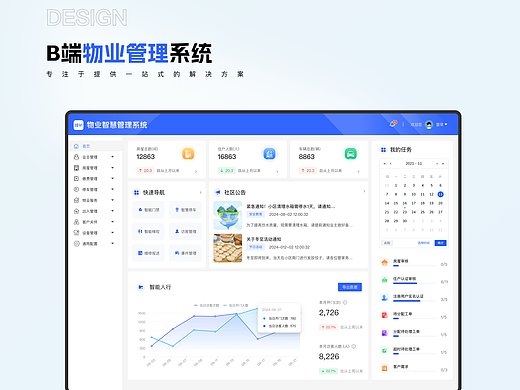The image size is (520, 390).
Task: Click the blue person icon beside 注册用户实名认证
Action: [384, 298]
